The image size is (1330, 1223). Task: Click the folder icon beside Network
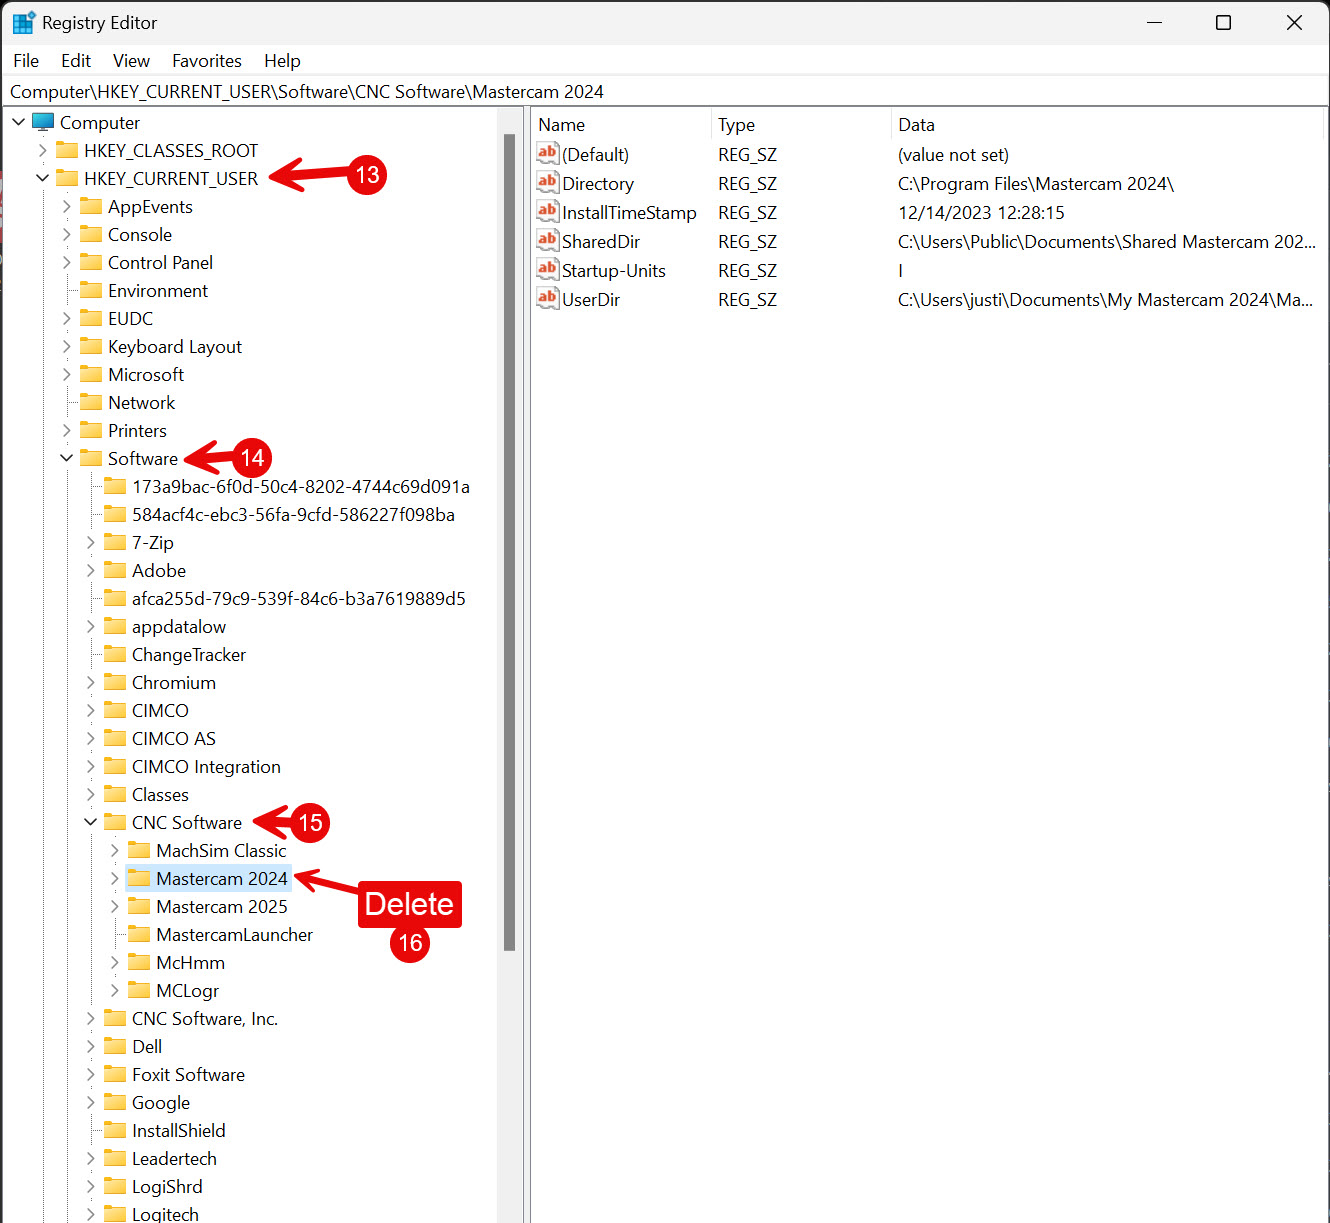pyautogui.click(x=91, y=402)
